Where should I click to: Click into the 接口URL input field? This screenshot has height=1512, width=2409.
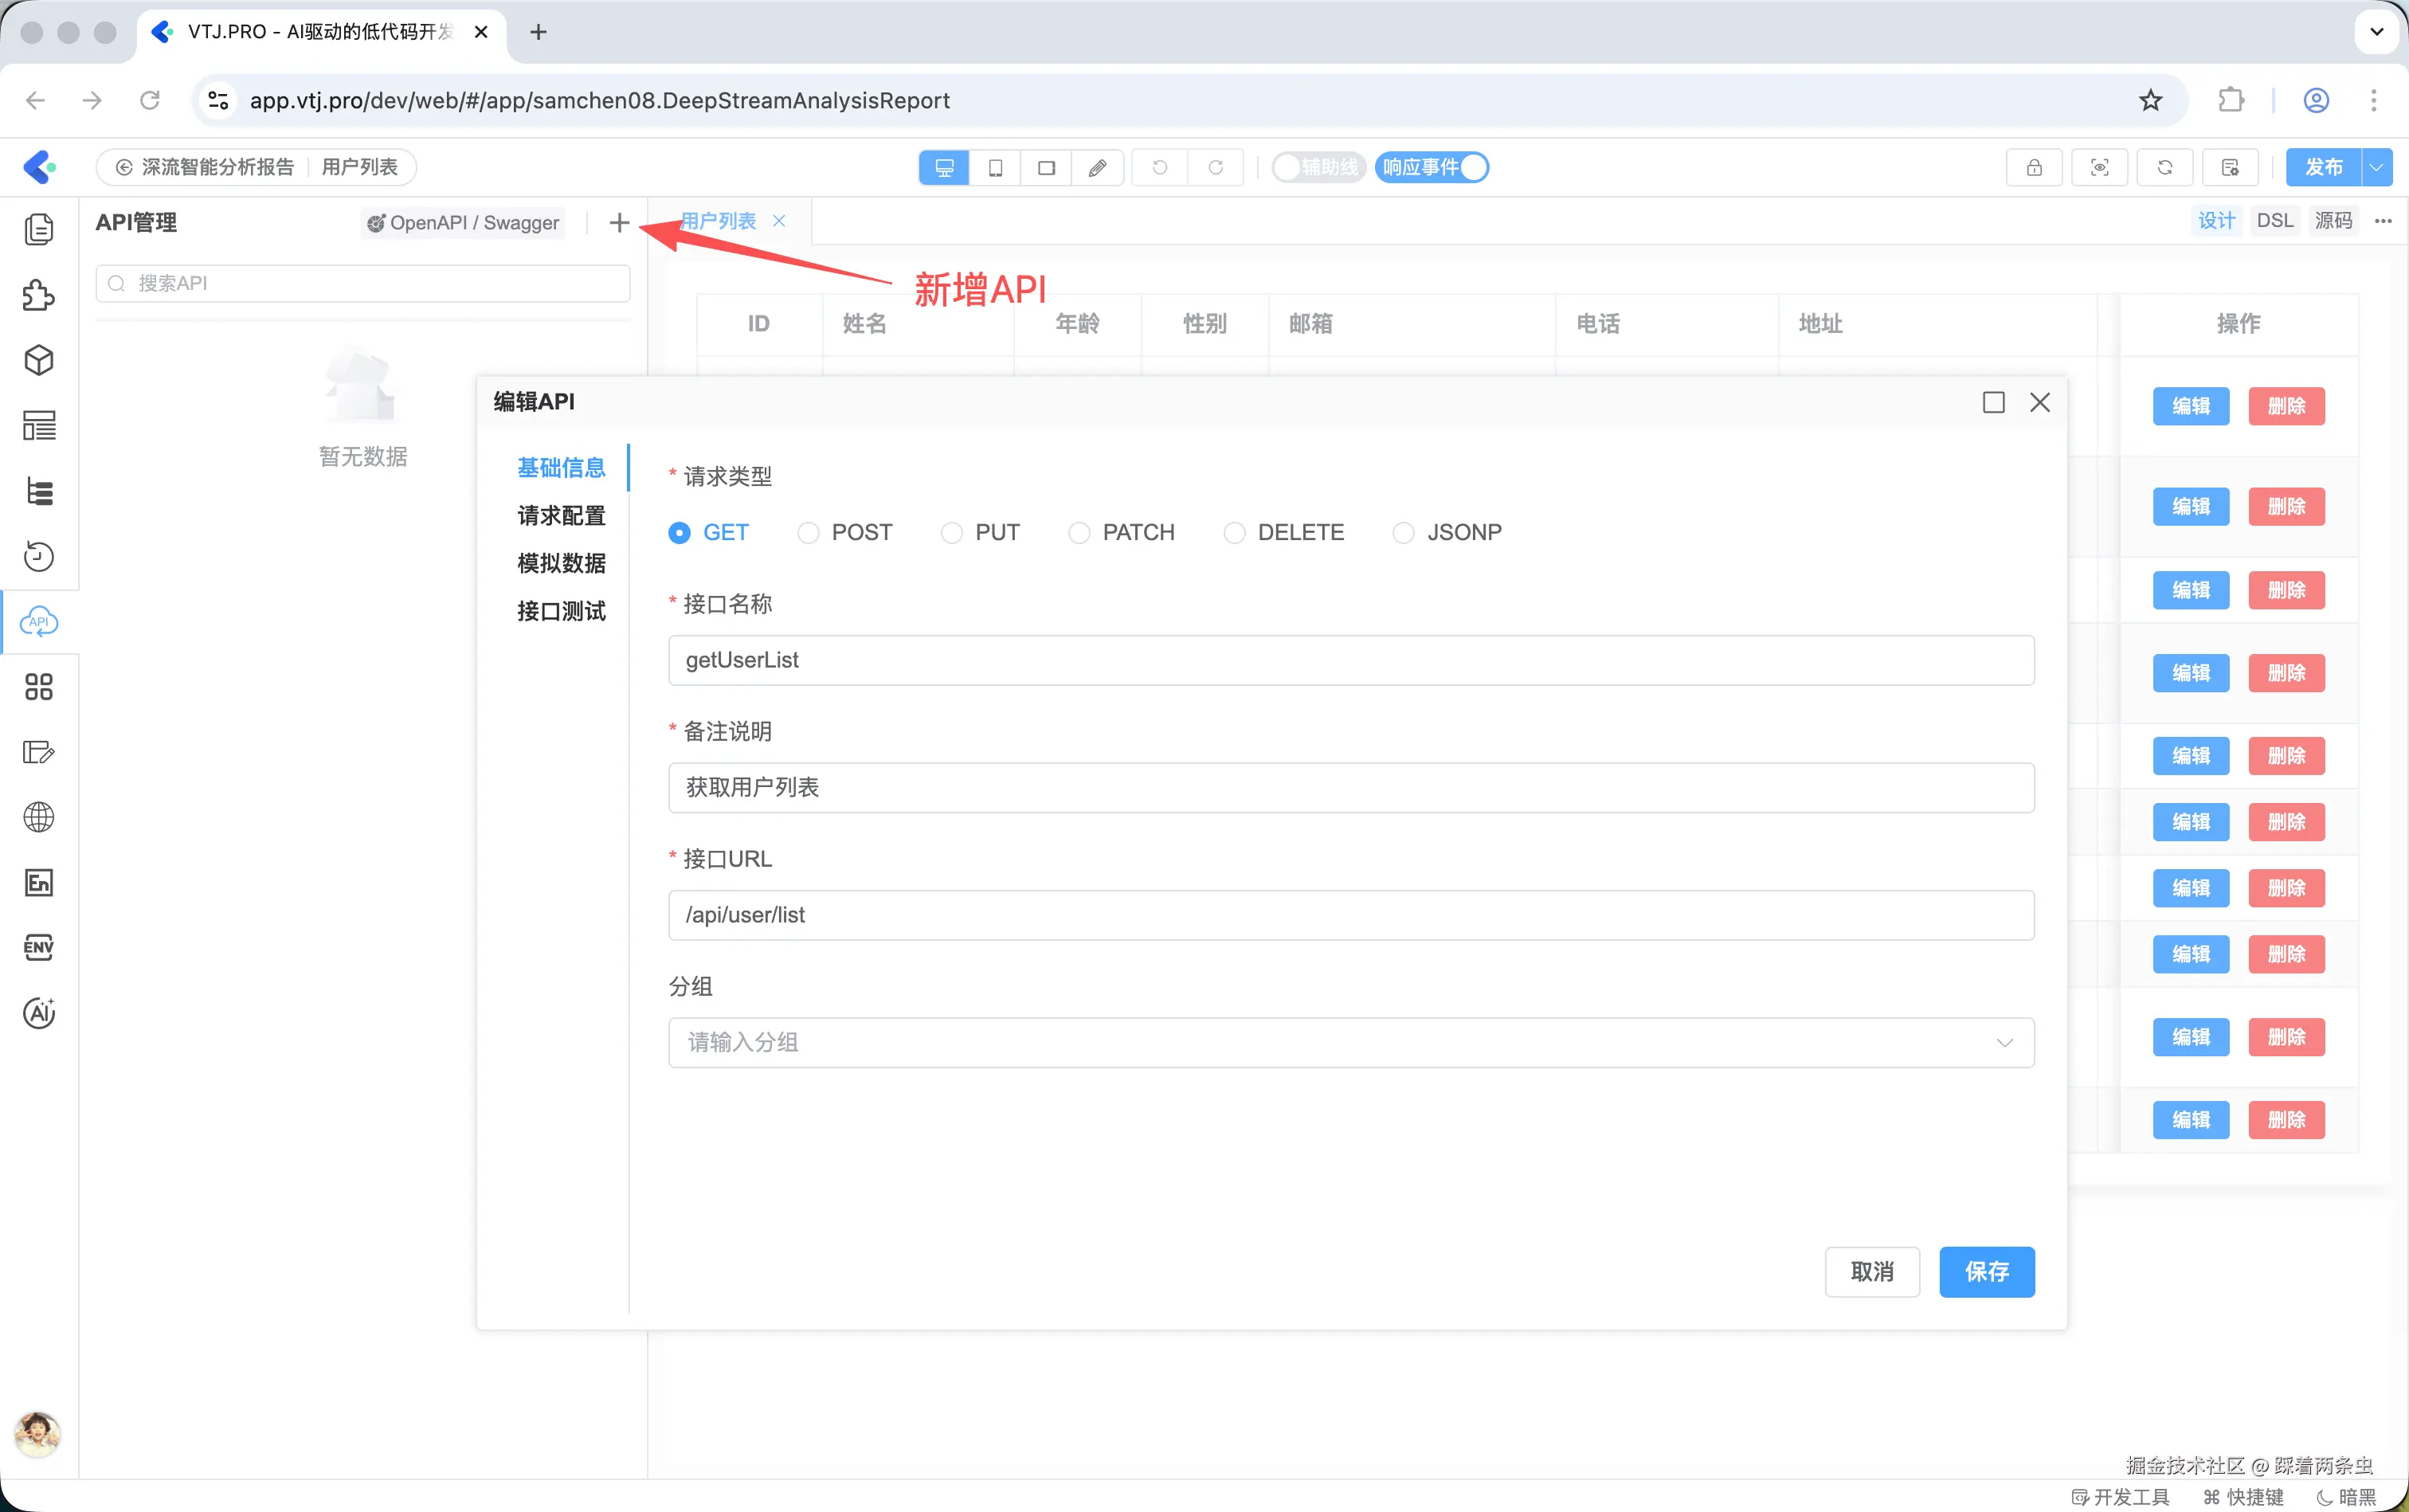(1350, 914)
